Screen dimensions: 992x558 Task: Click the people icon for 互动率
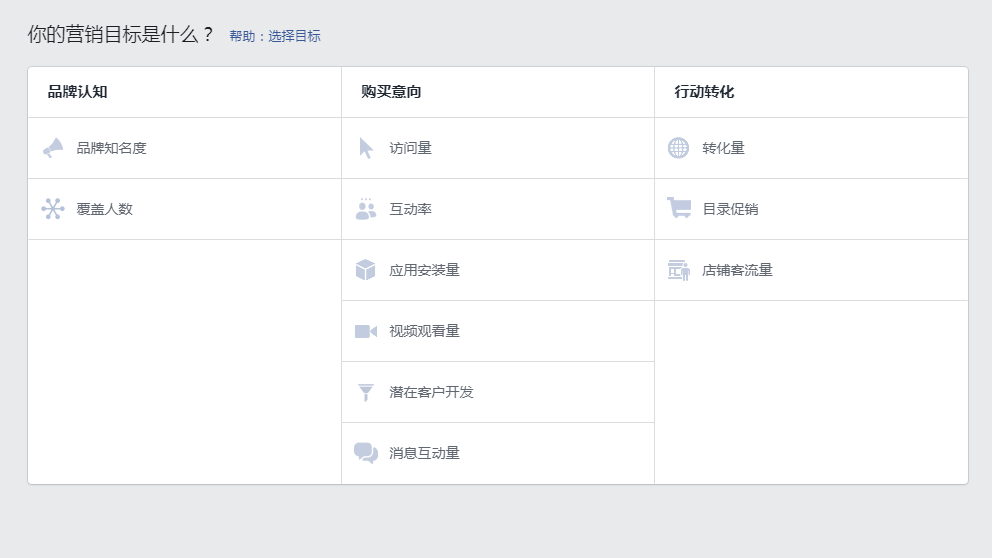(x=366, y=209)
